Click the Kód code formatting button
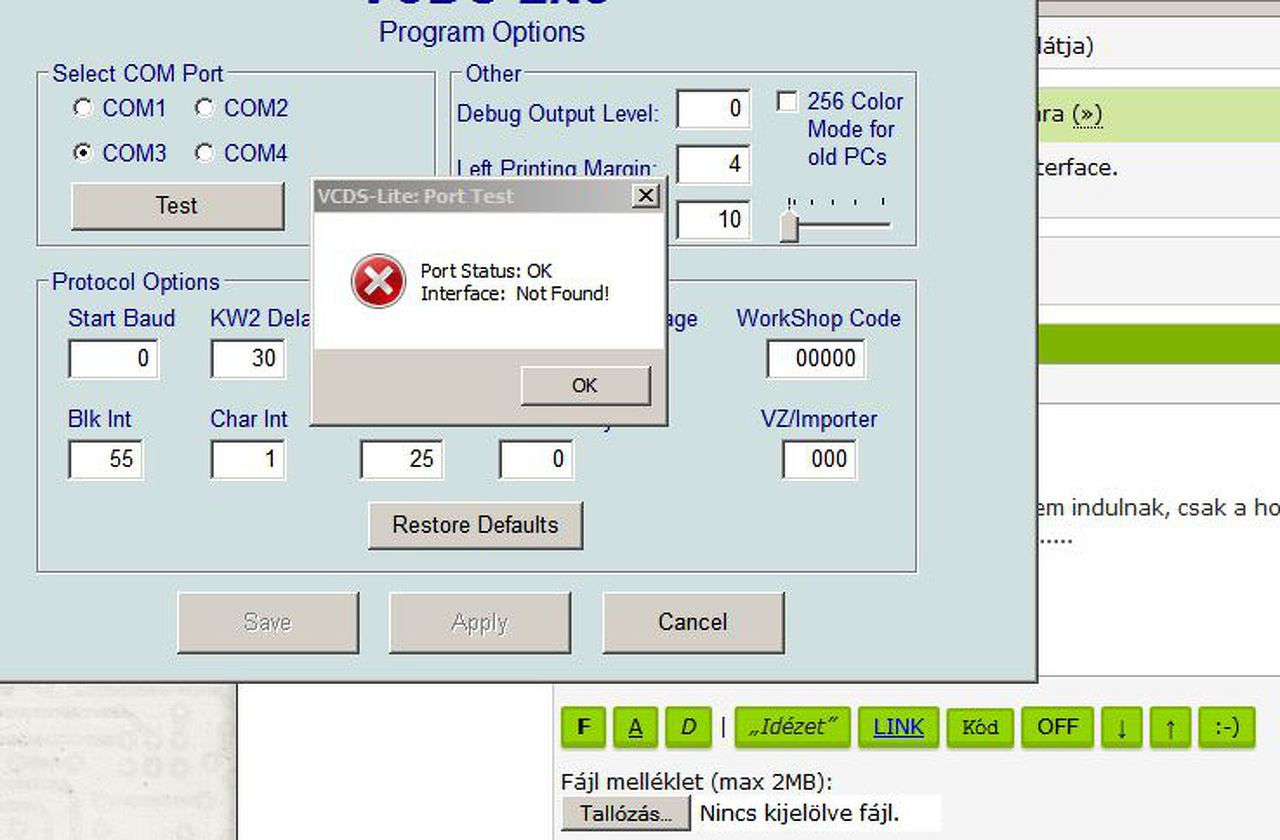The image size is (1280, 840). pyautogui.click(x=980, y=727)
